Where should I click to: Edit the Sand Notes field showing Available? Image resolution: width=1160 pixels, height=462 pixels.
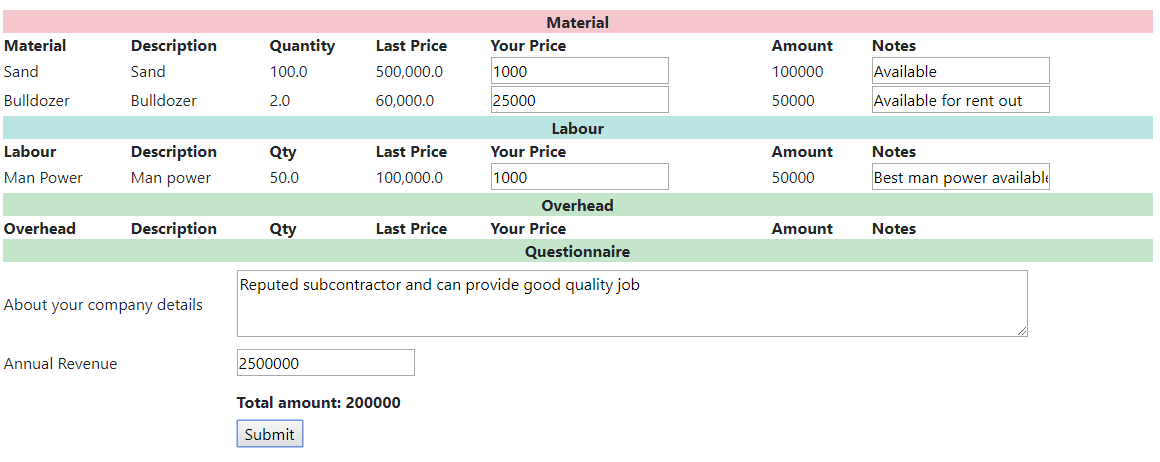[x=960, y=71]
